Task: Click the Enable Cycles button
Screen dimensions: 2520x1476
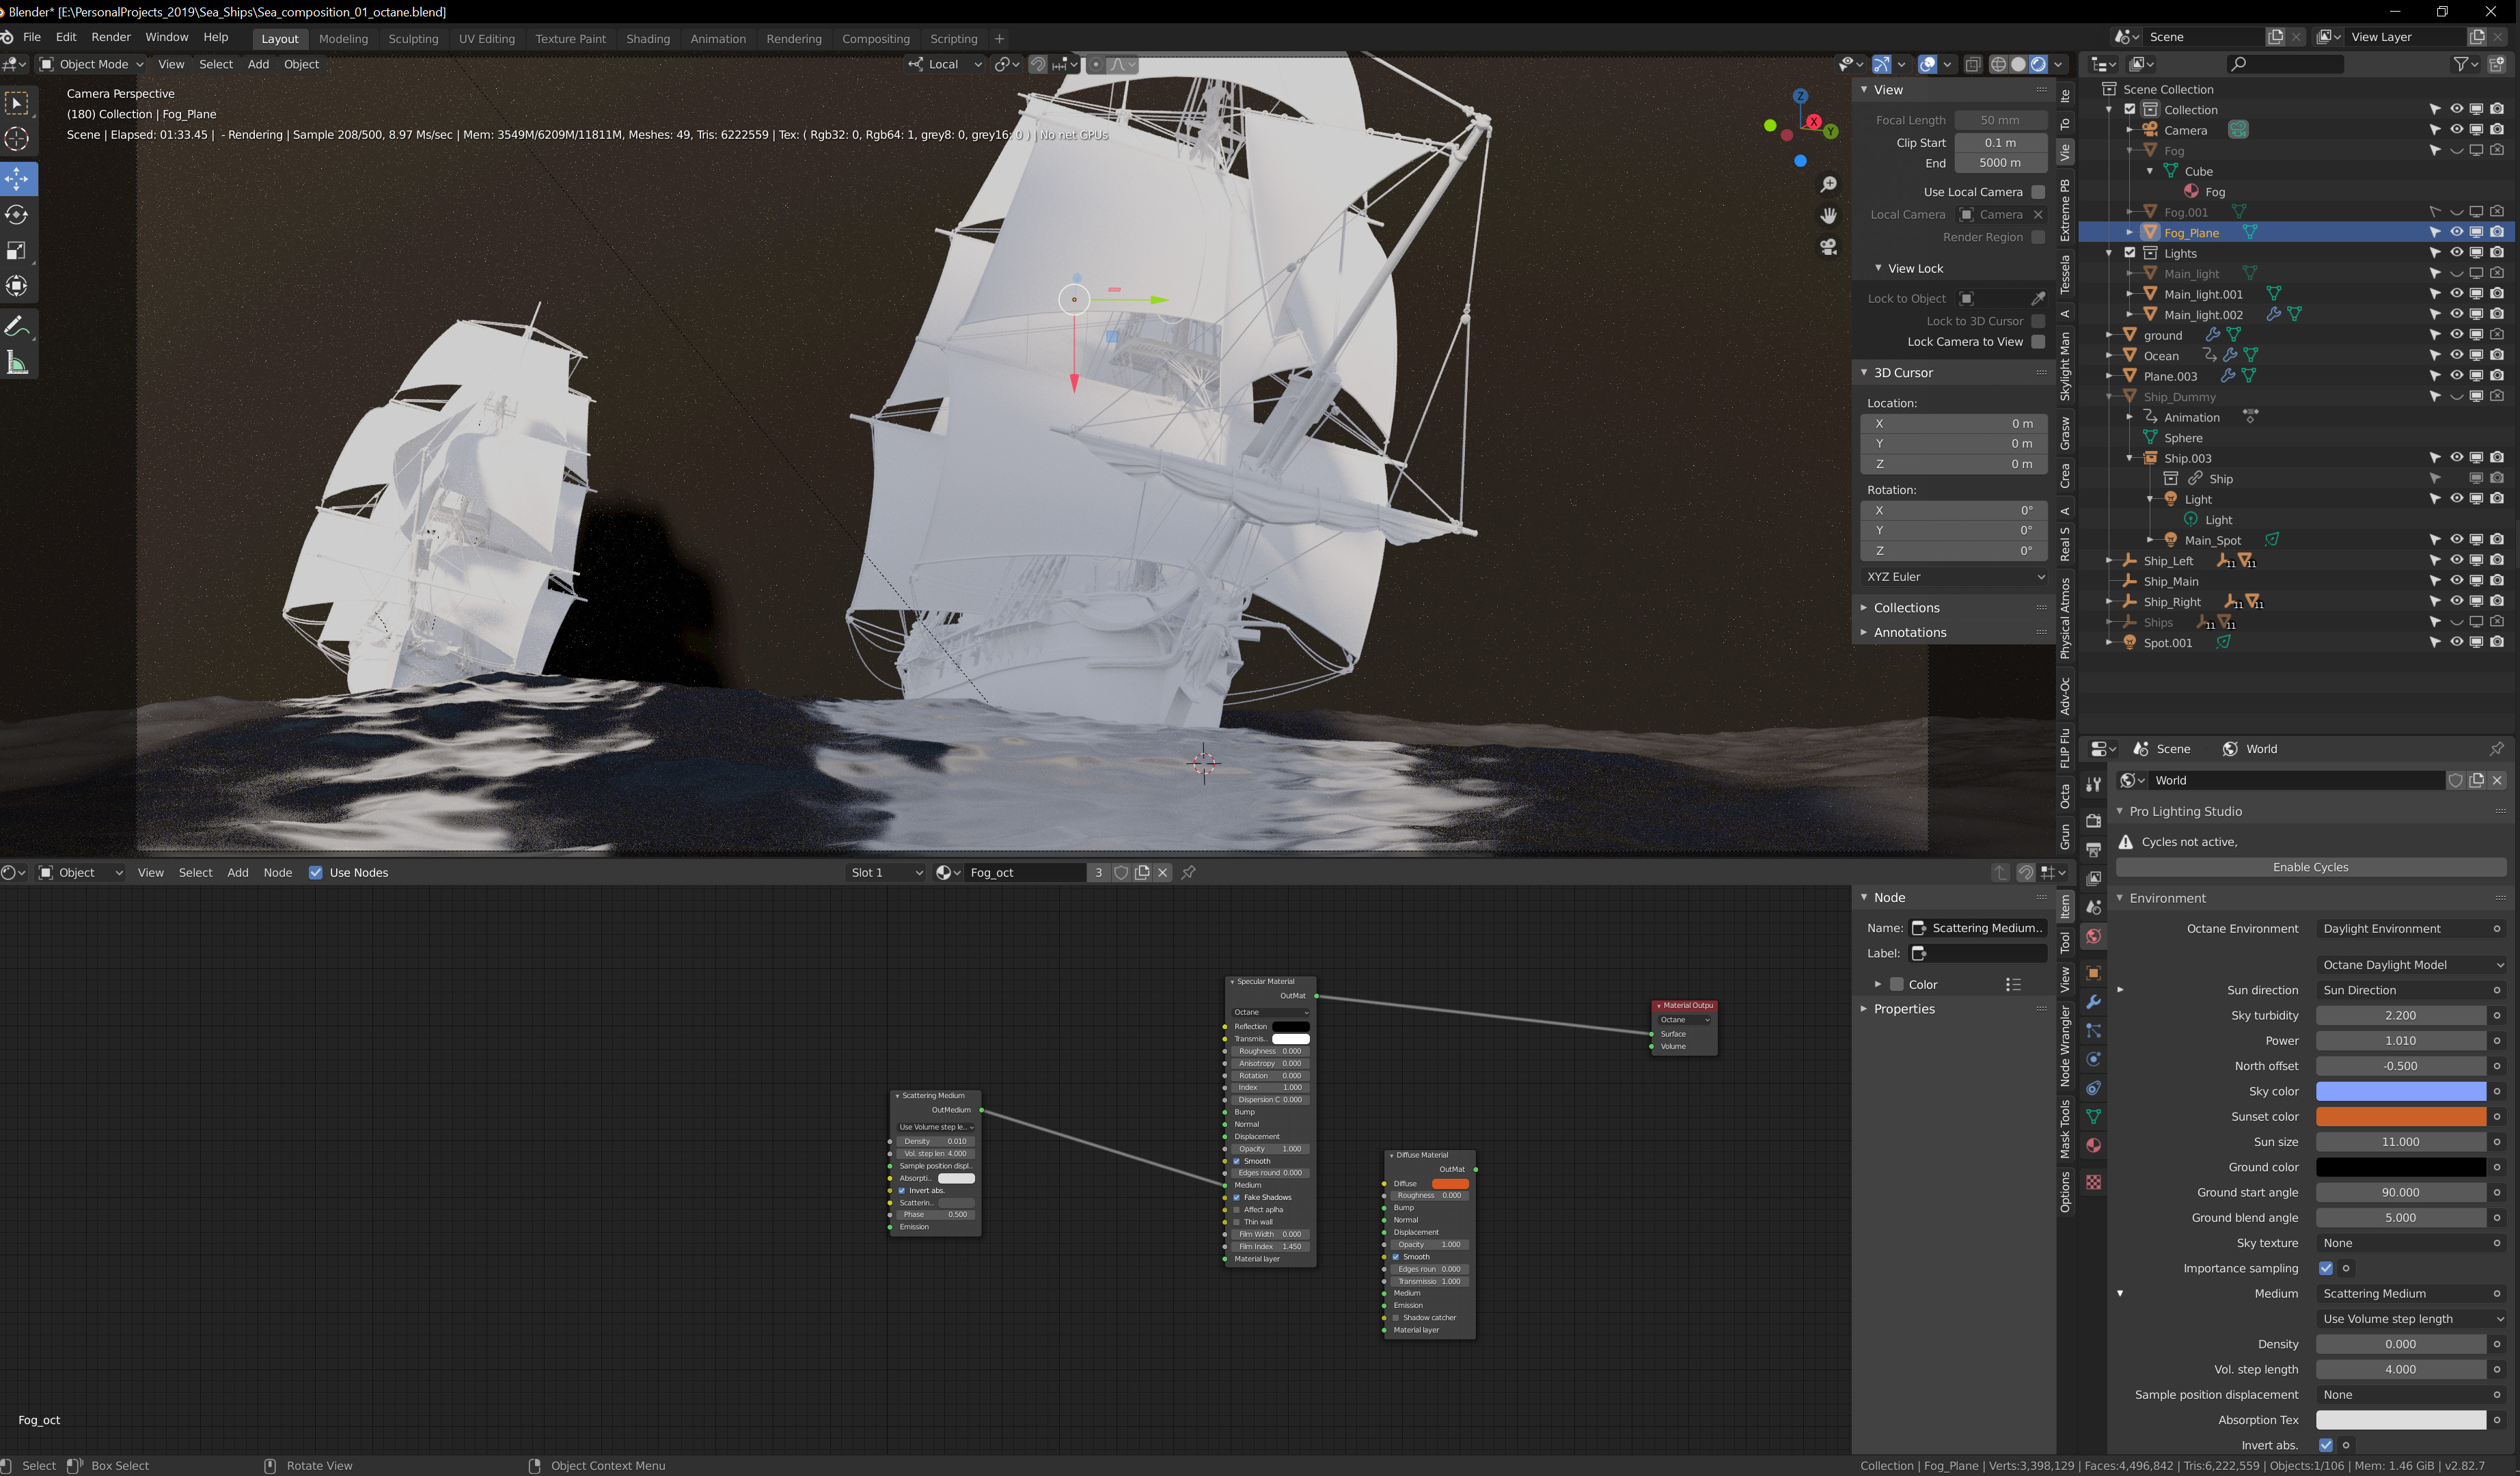Action: [2310, 867]
